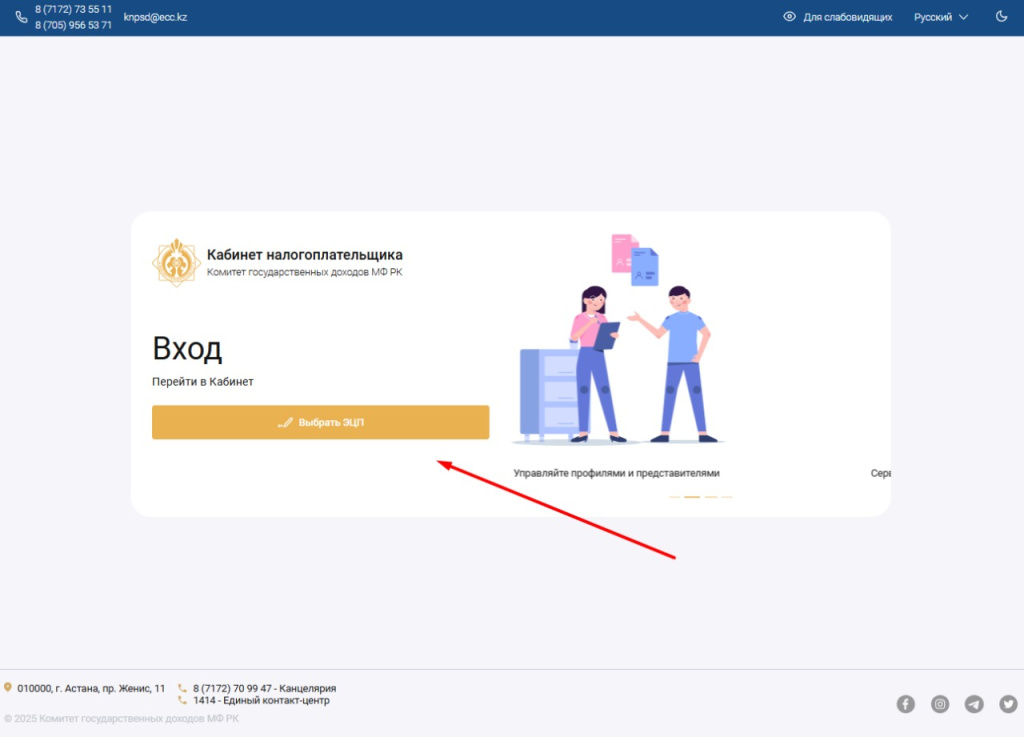Select the second carousel slide indicator
The height and width of the screenshot is (737, 1024).
point(692,497)
